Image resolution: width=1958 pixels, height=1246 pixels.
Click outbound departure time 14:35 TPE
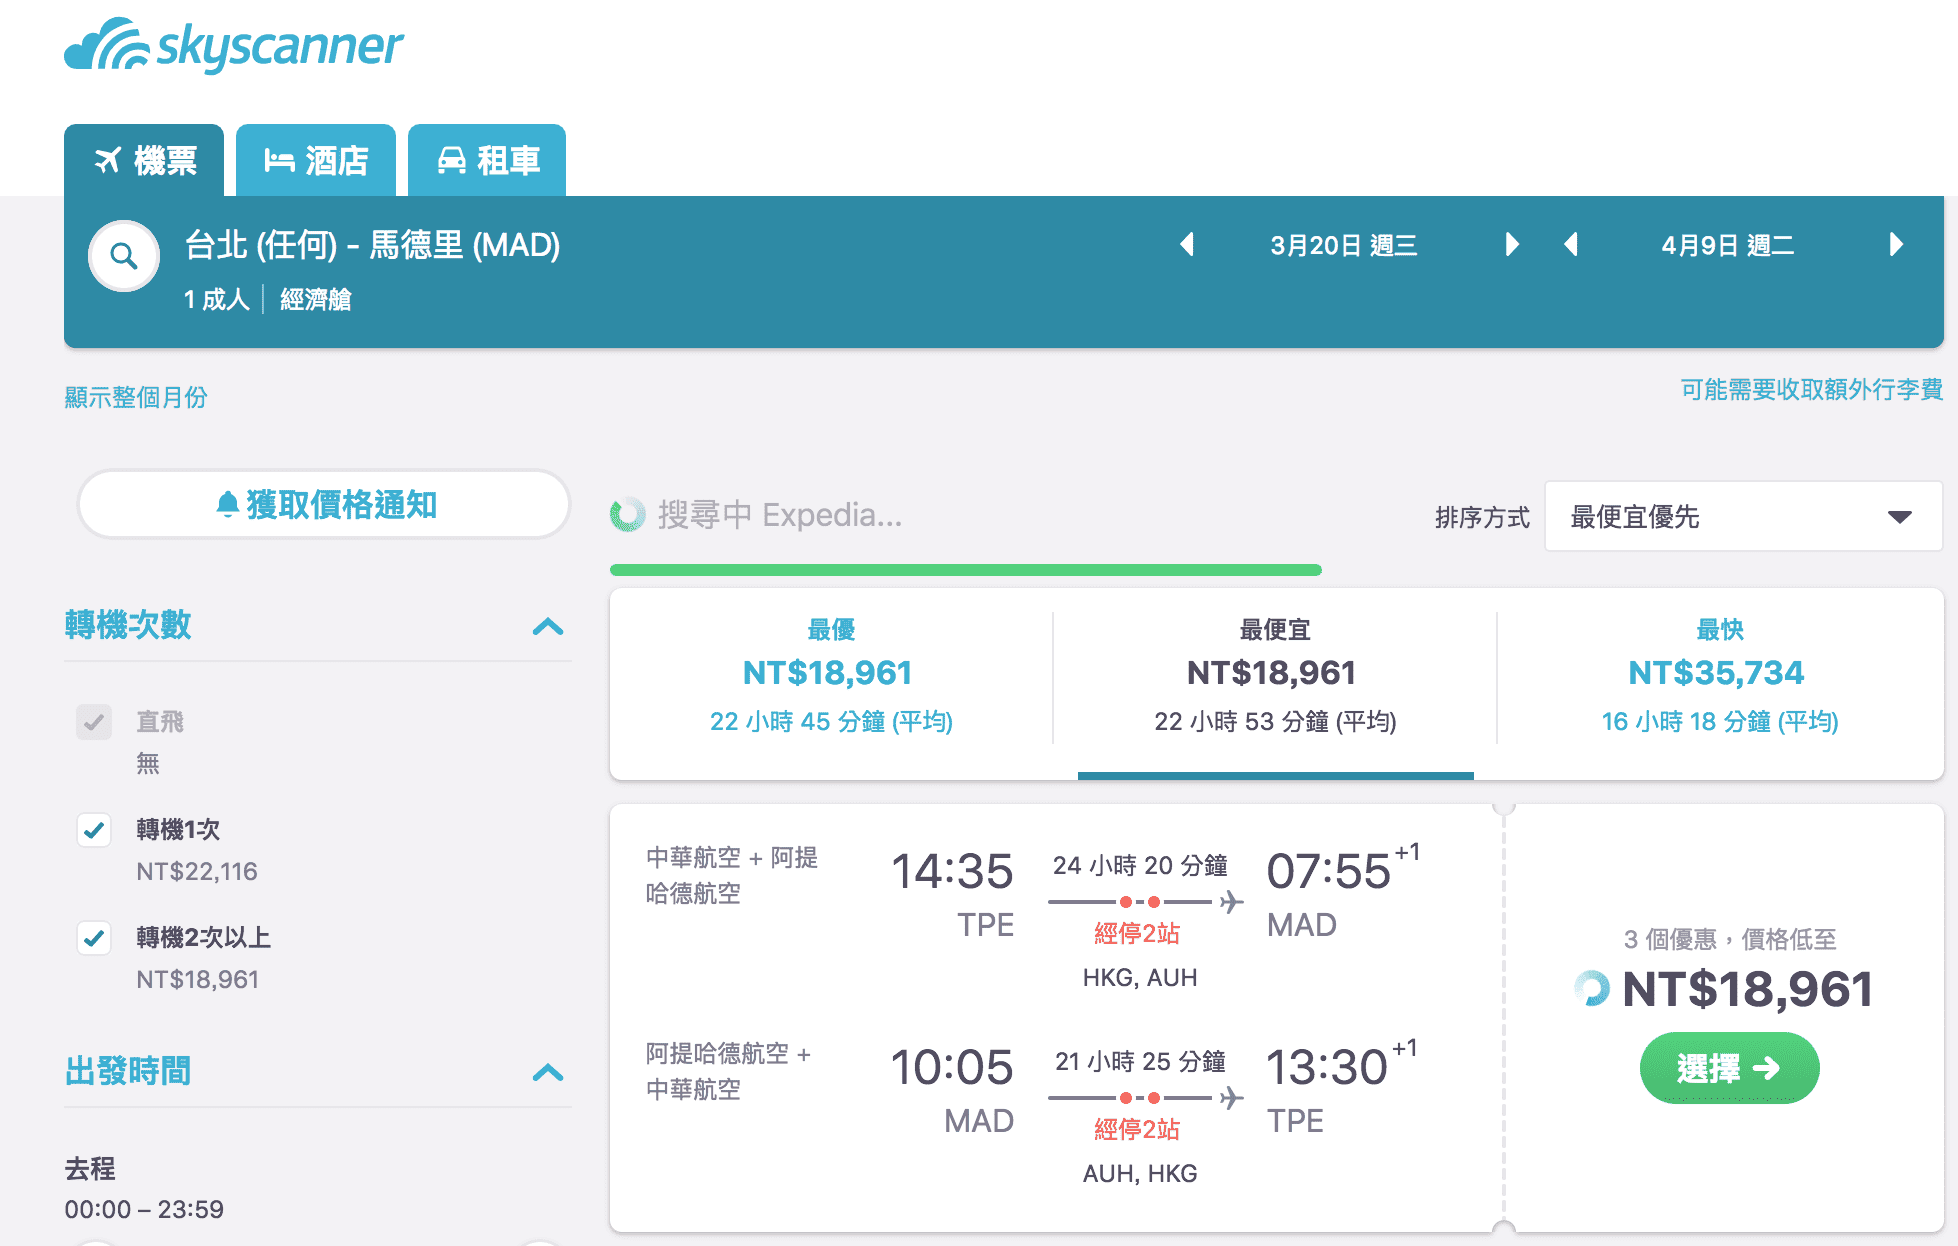pos(952,894)
